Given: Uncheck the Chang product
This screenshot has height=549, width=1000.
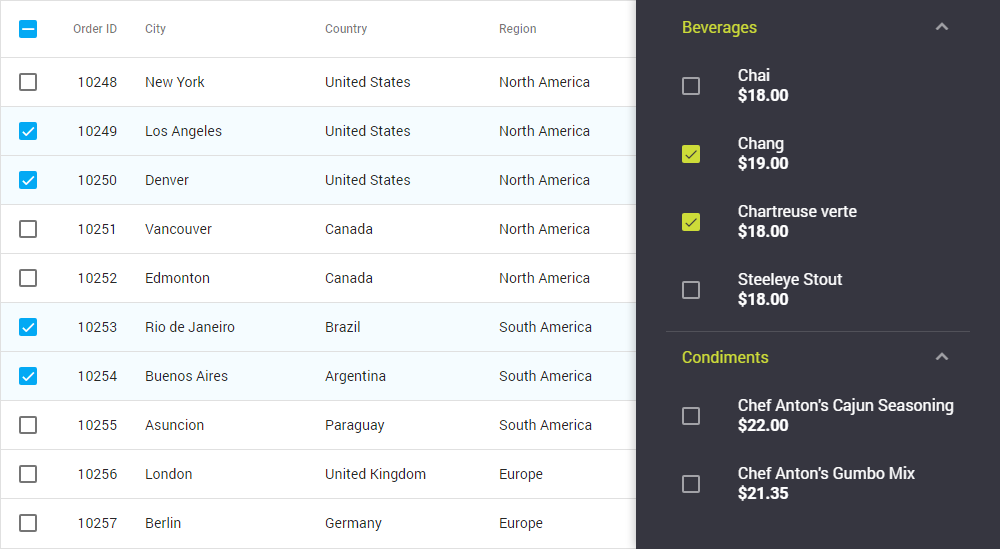Looking at the screenshot, I should 691,154.
